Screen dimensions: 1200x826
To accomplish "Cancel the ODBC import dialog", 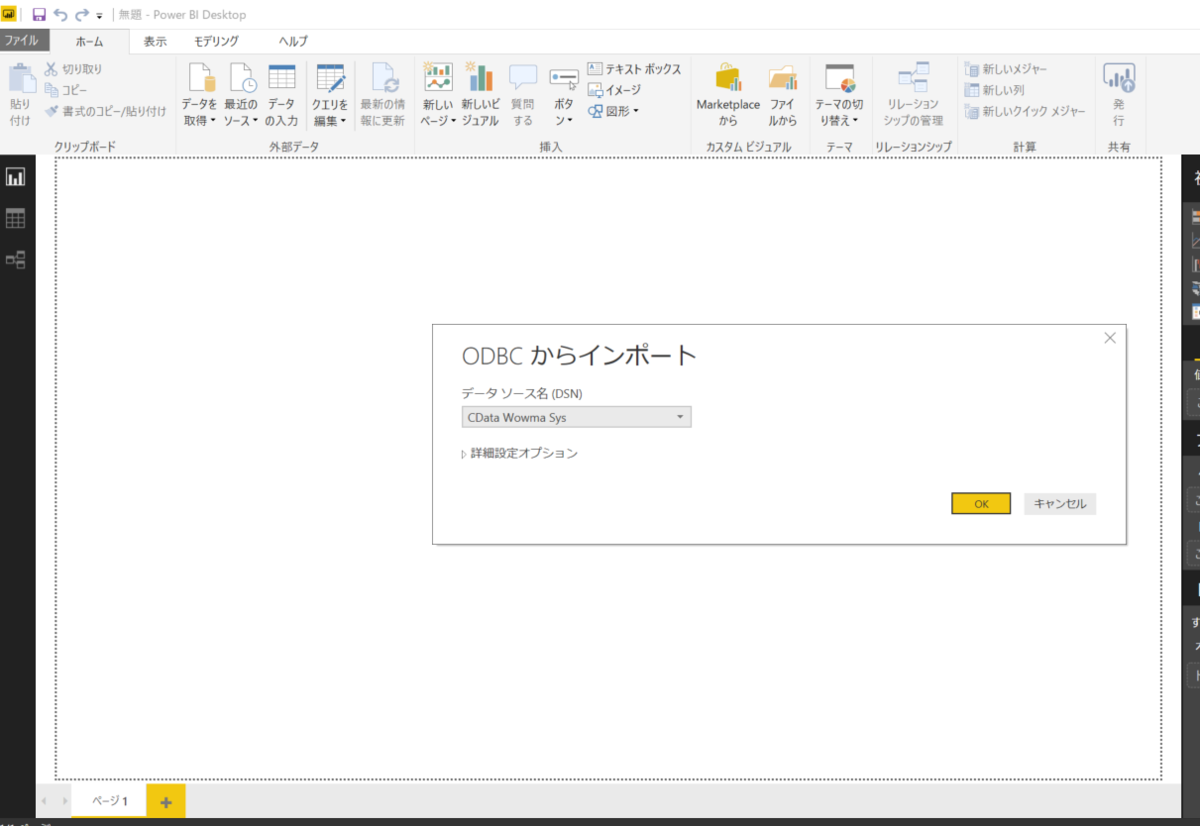I will coord(1059,503).
